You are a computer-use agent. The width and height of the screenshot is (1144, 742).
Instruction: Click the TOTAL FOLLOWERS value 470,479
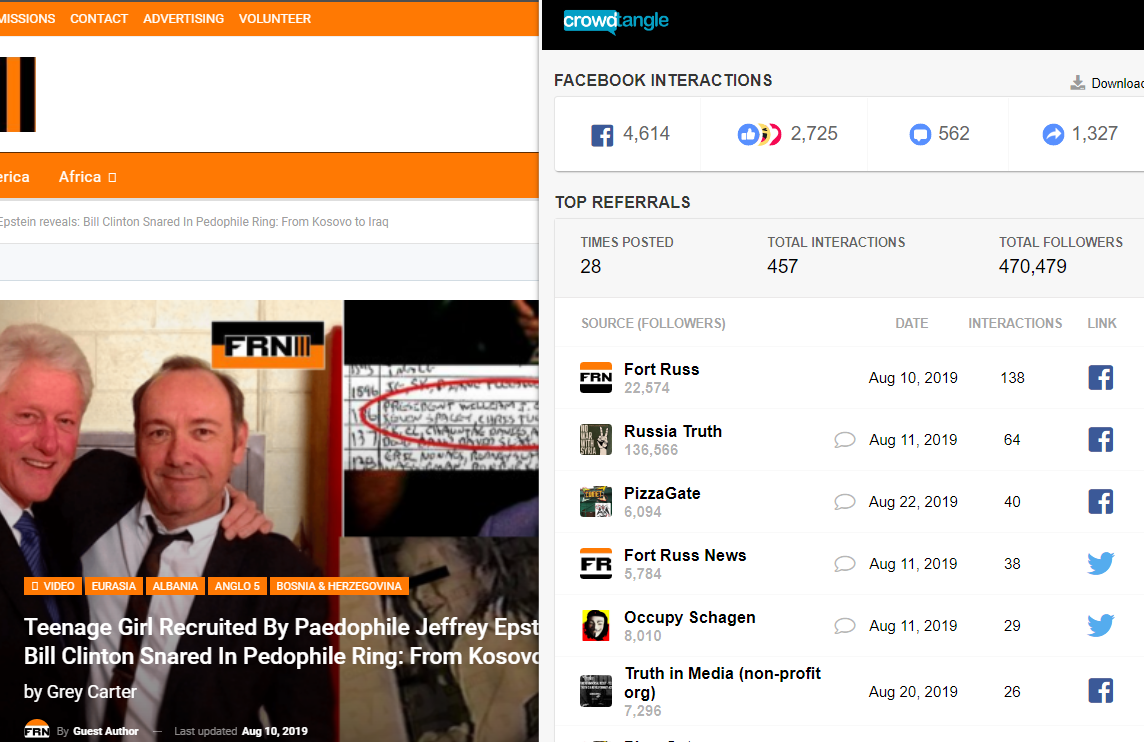click(1032, 266)
